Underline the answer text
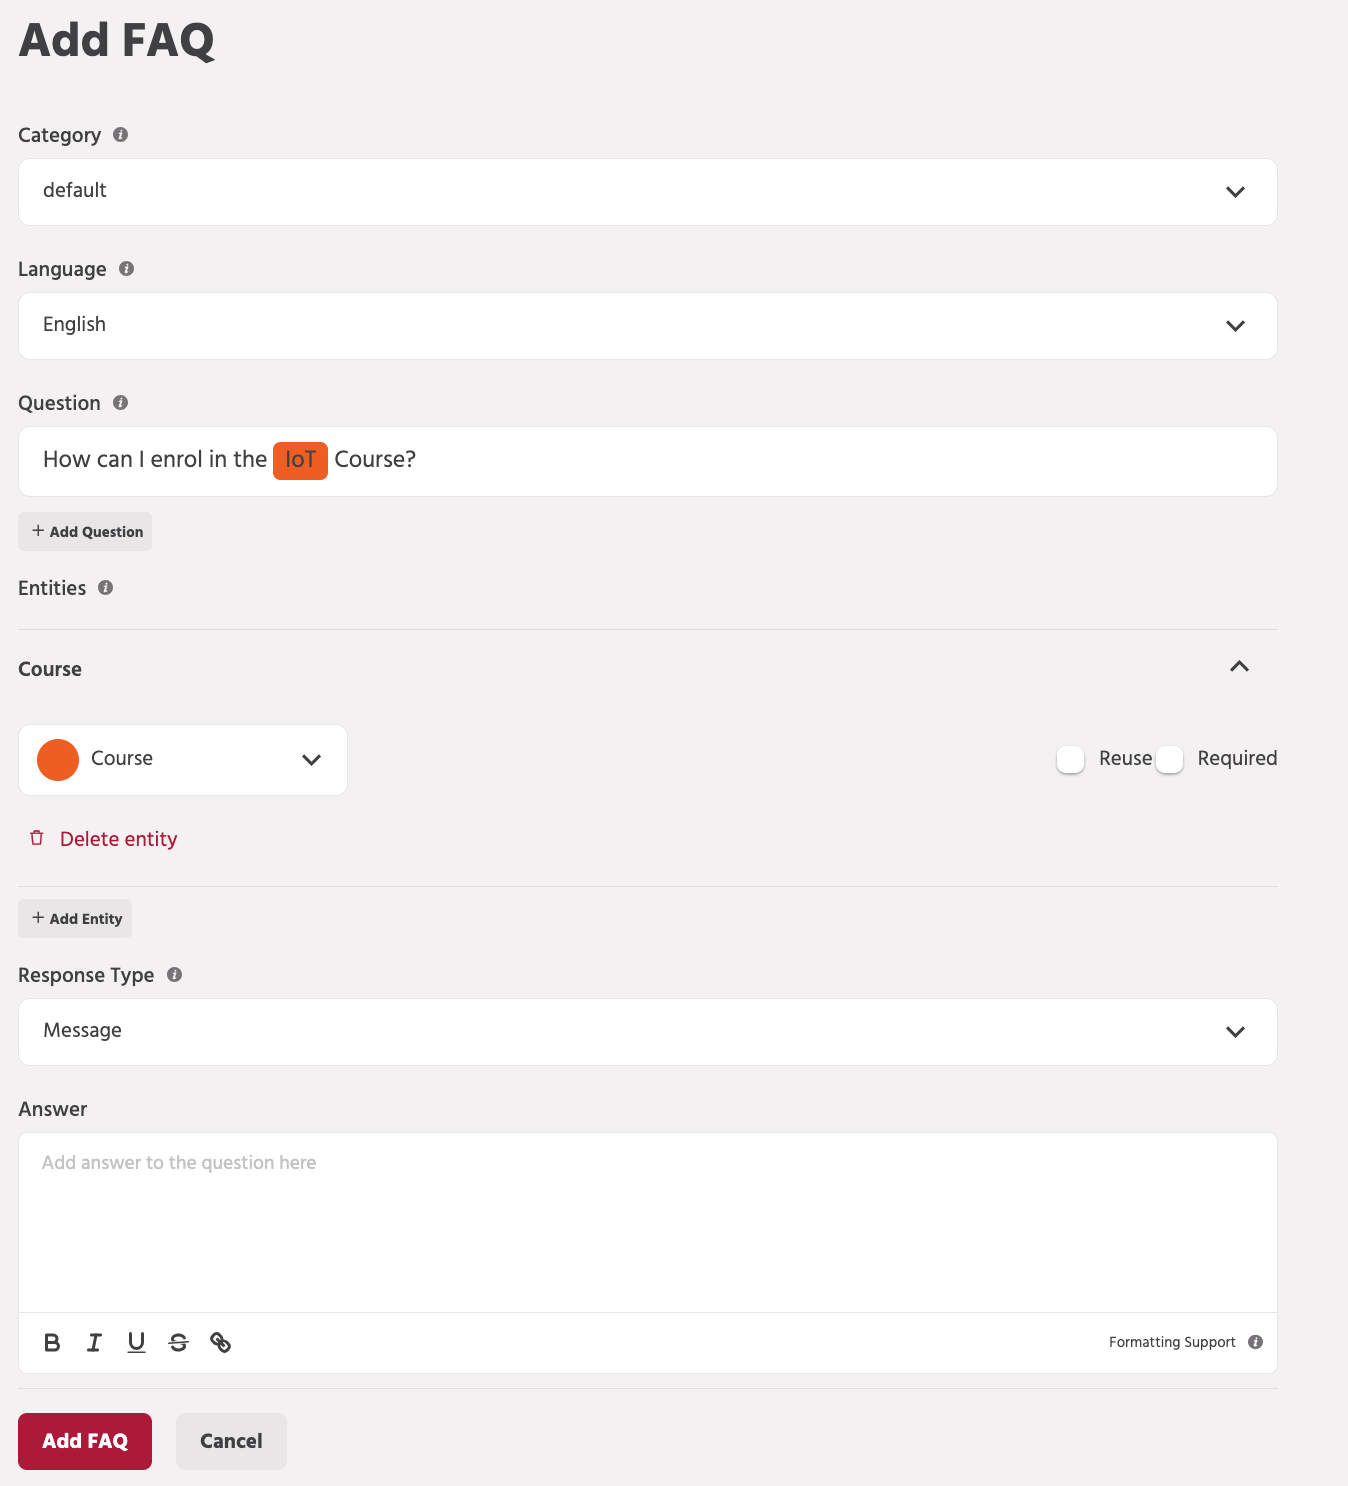Image resolution: width=1348 pixels, height=1486 pixels. pyautogui.click(x=137, y=1343)
